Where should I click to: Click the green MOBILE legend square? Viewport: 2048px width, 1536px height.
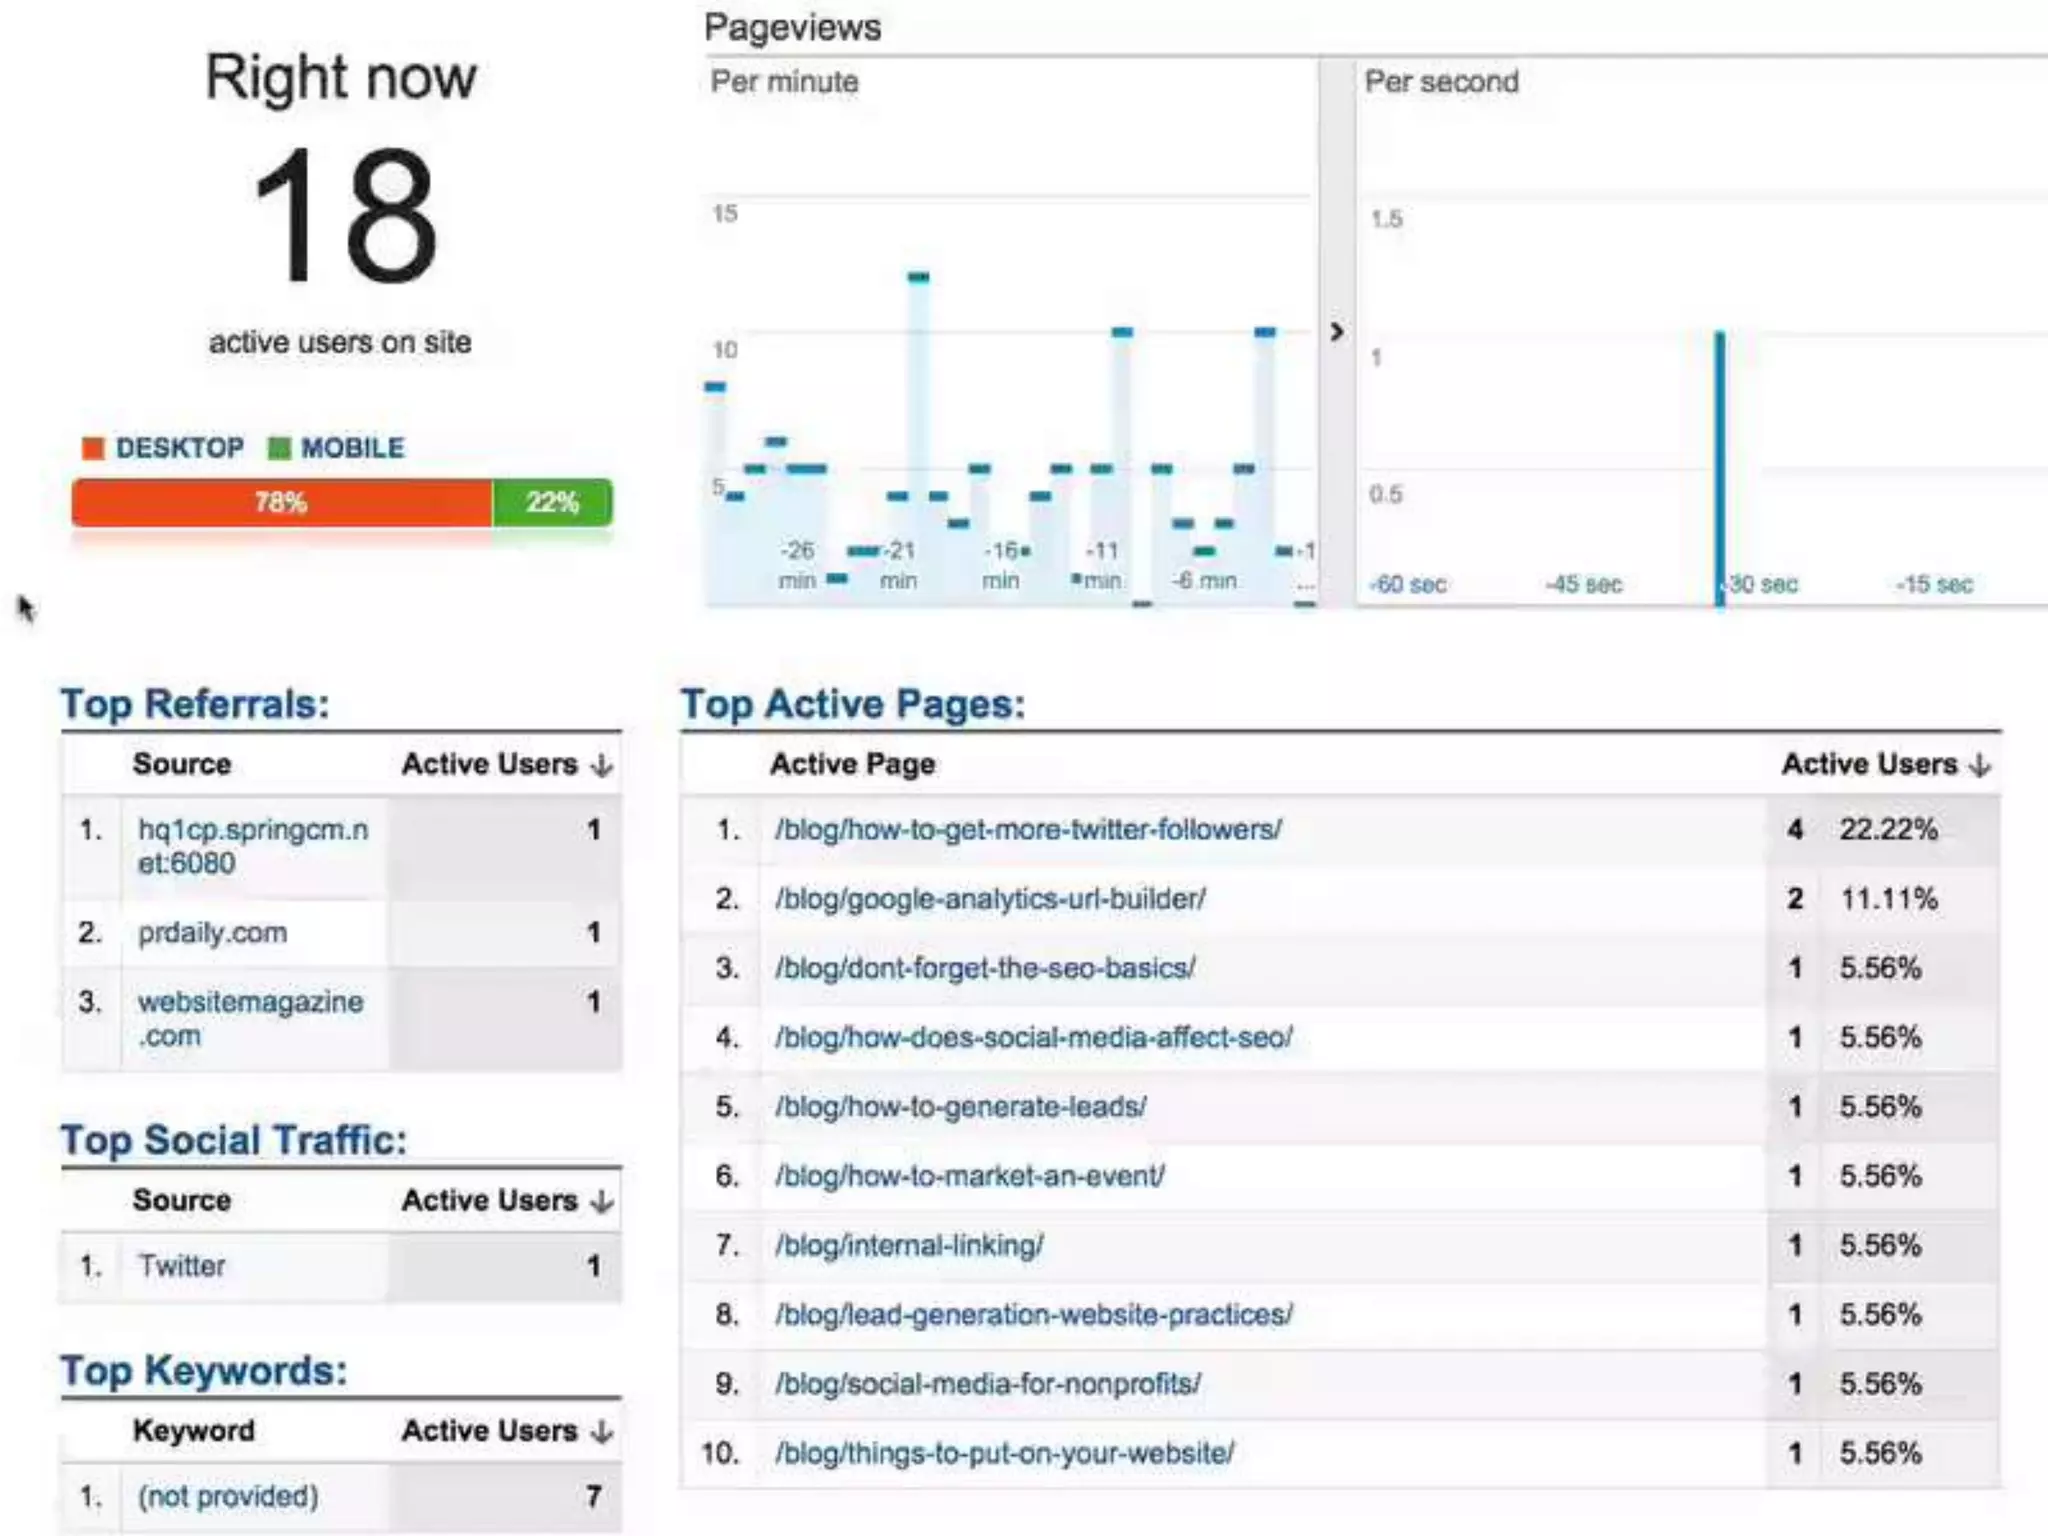[x=279, y=448]
